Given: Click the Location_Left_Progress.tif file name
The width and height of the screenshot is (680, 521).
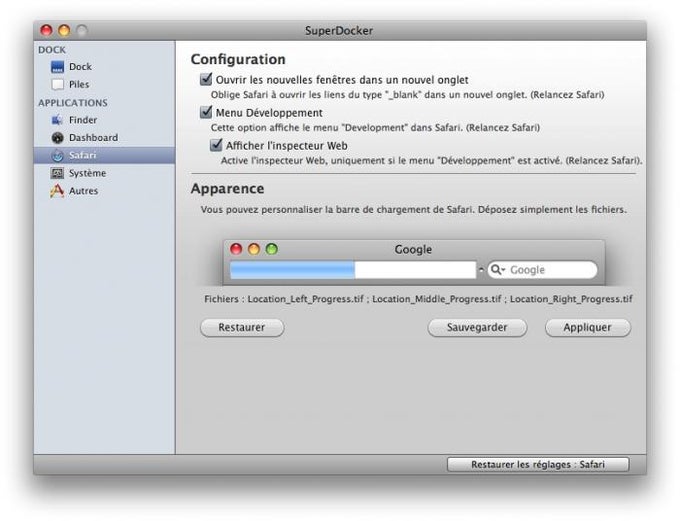Looking at the screenshot, I should 306,299.
